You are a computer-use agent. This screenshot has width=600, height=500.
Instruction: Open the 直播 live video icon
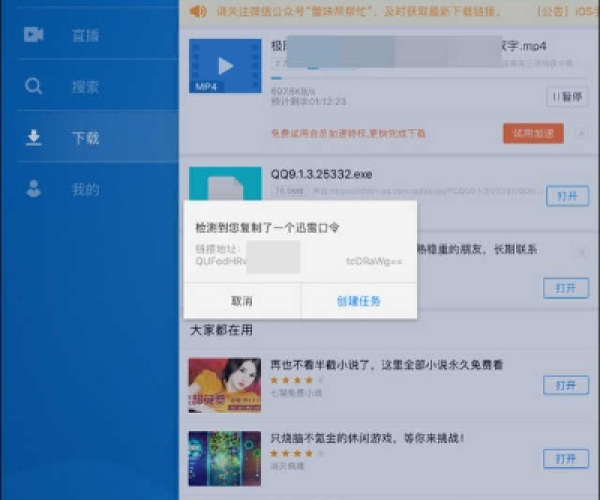click(x=34, y=34)
